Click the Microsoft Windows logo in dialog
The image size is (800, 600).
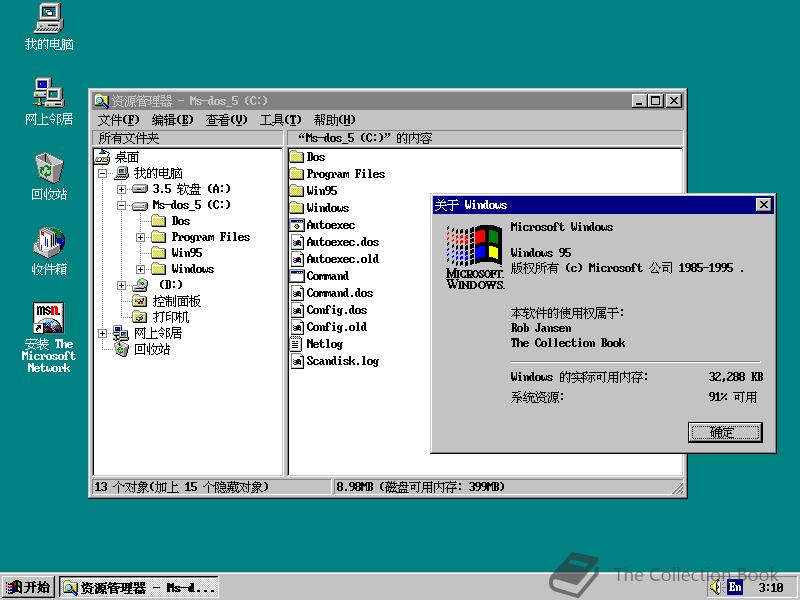[x=475, y=257]
